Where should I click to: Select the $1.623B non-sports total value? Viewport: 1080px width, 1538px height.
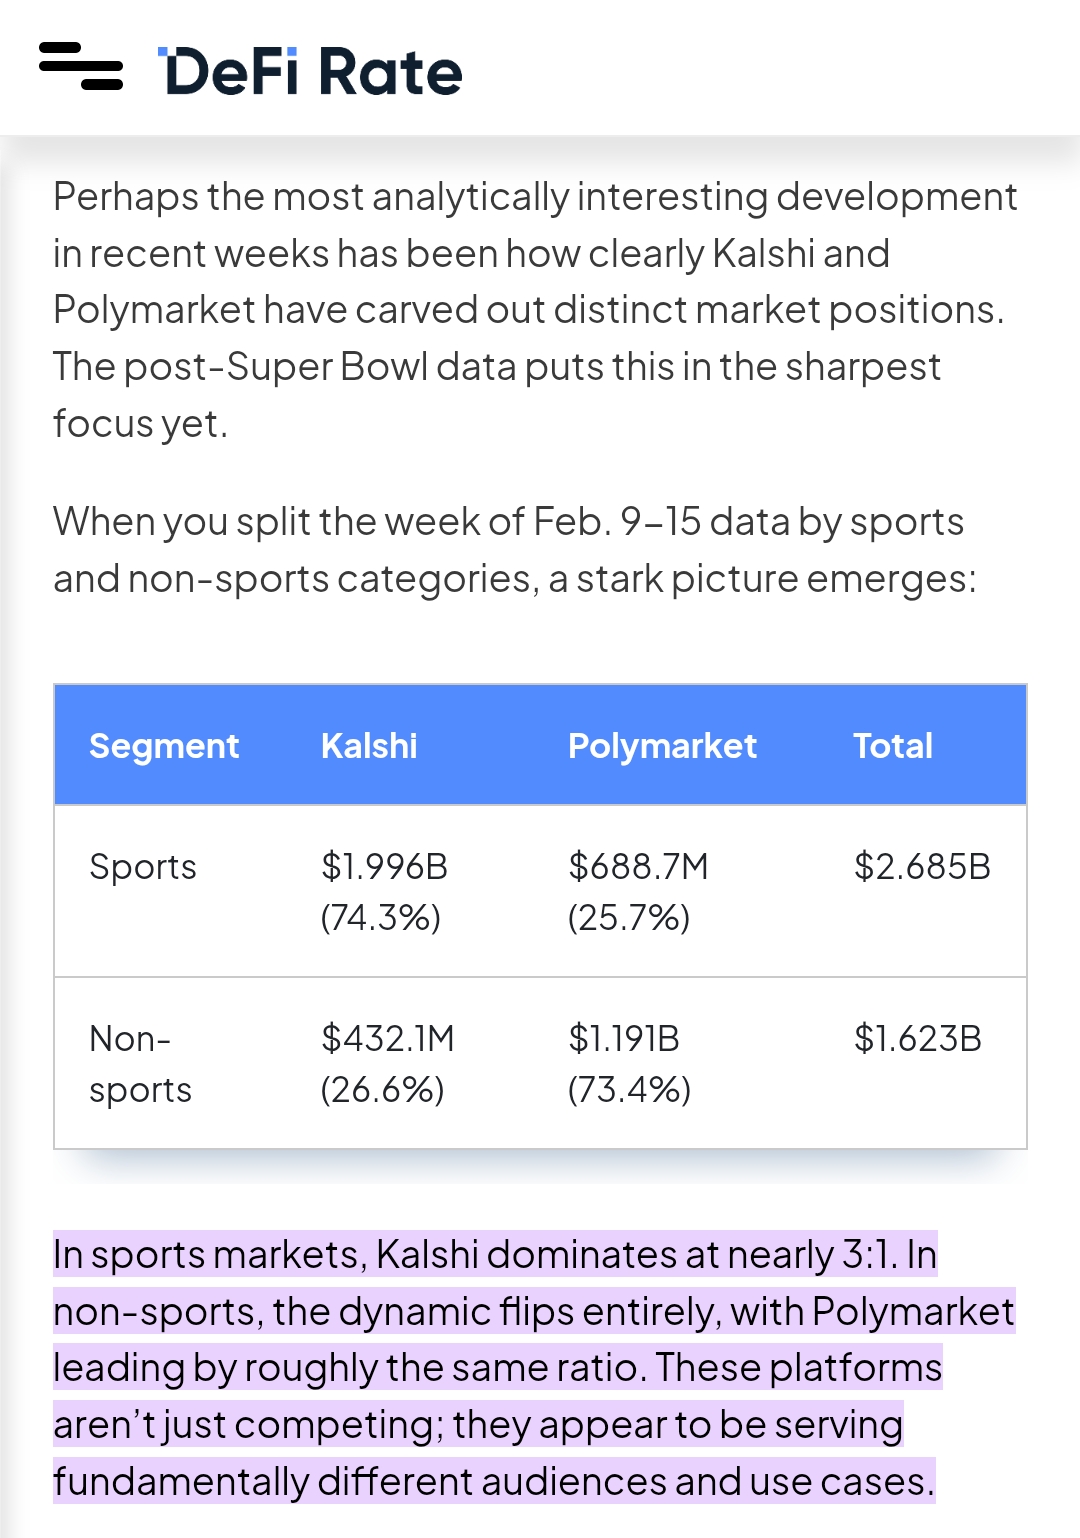tap(918, 1039)
